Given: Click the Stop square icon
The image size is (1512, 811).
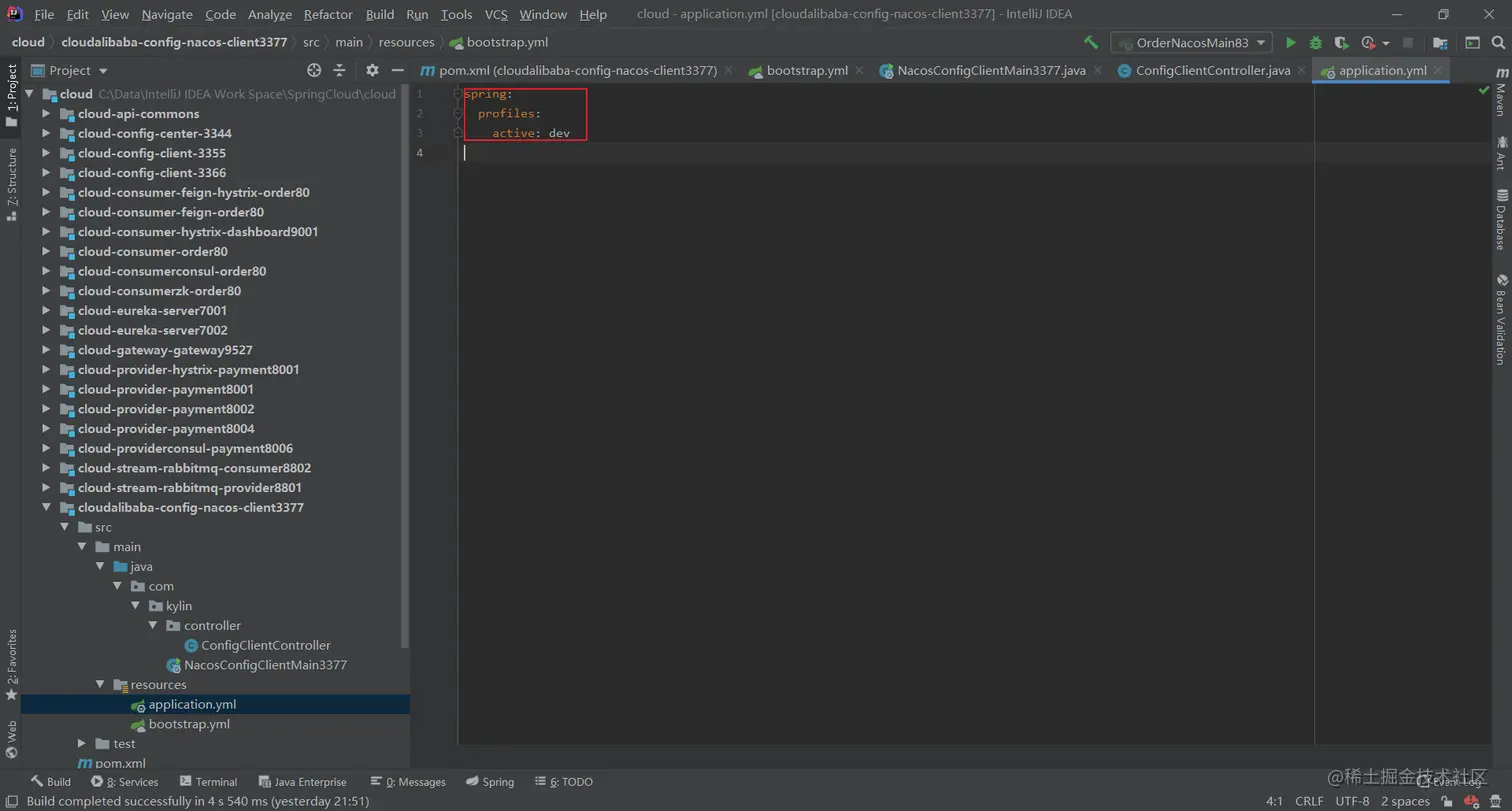Looking at the screenshot, I should point(1408,43).
